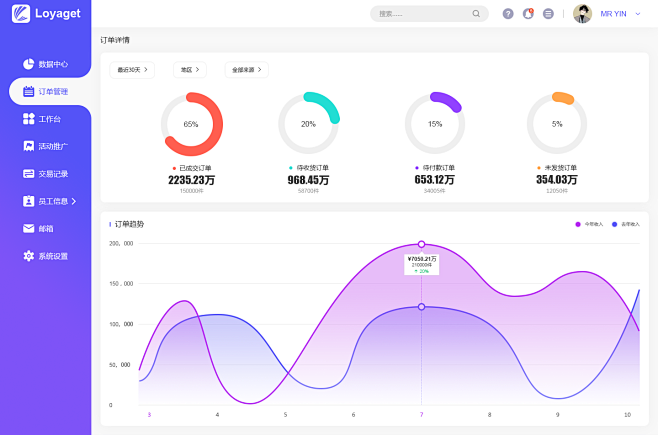Click the purple peak marker at month 7

click(x=421, y=244)
